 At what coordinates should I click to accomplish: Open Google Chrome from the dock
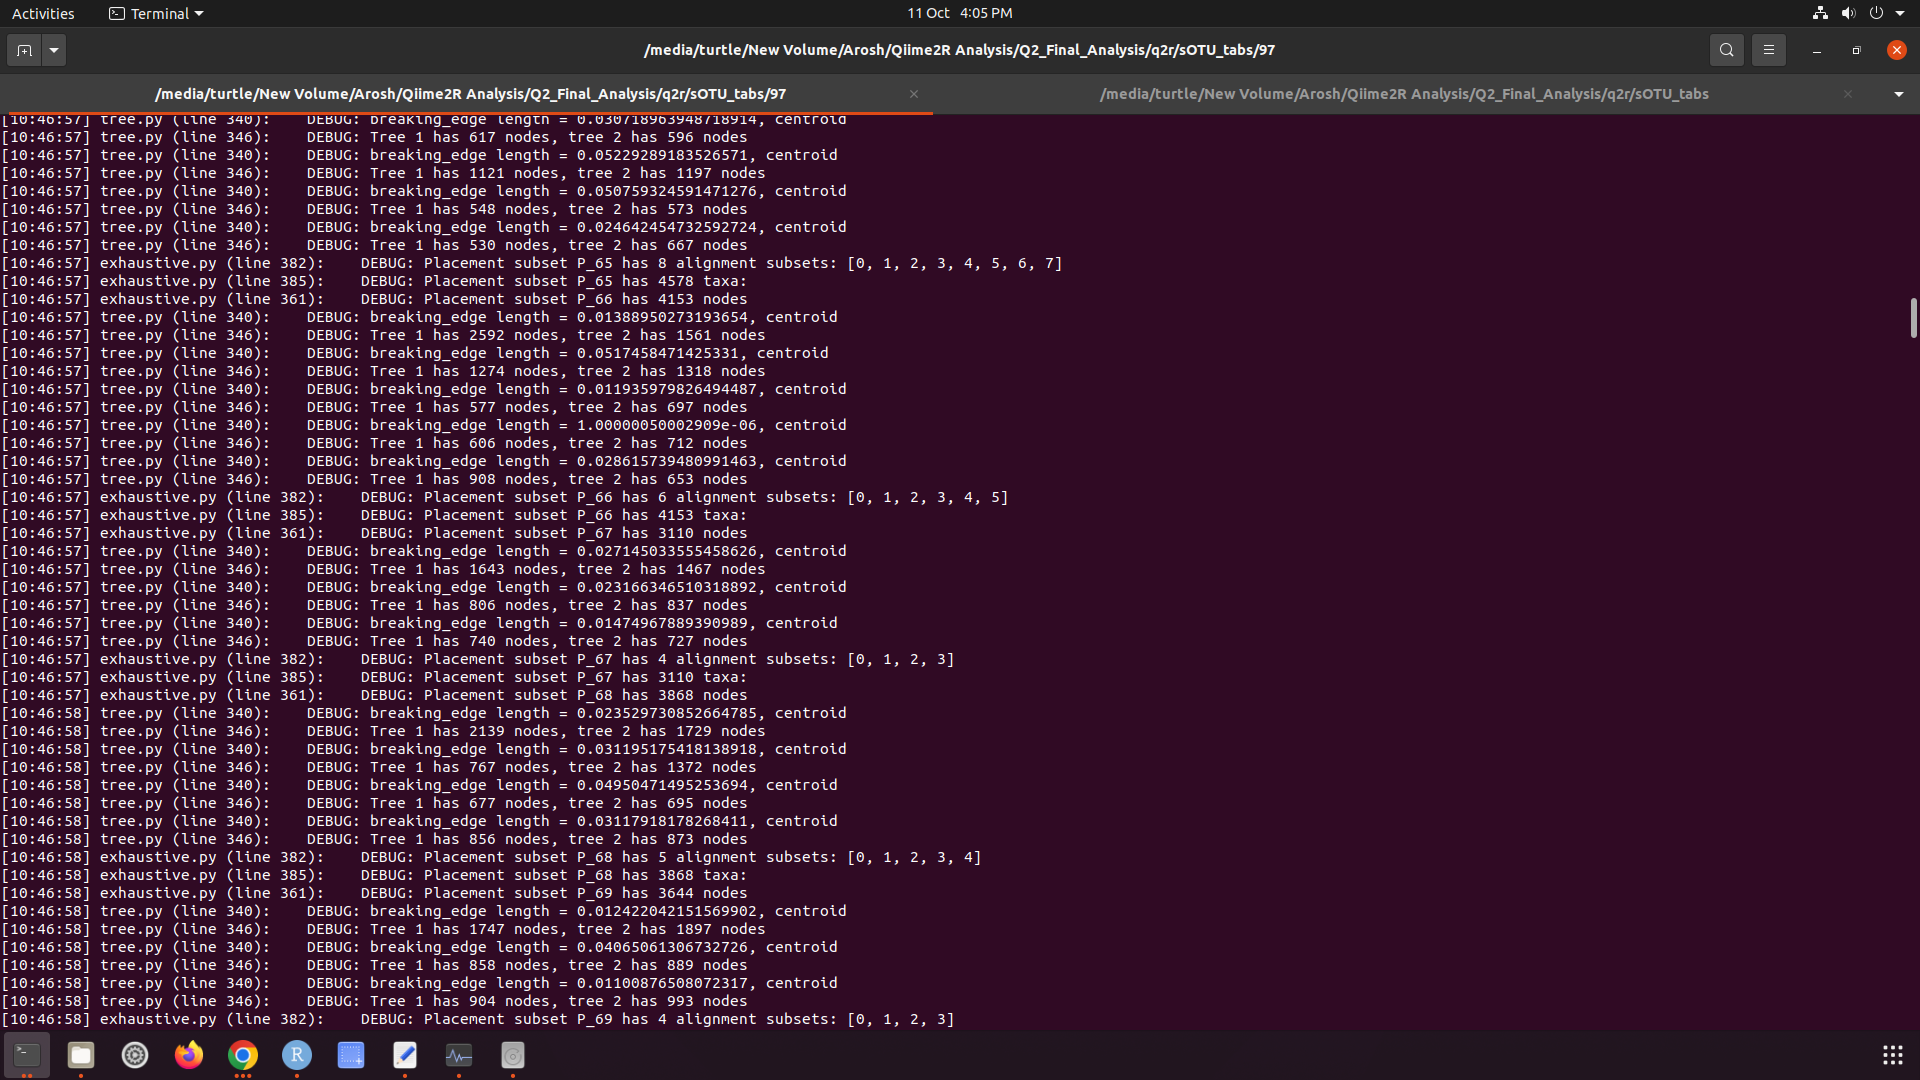[x=243, y=1055]
